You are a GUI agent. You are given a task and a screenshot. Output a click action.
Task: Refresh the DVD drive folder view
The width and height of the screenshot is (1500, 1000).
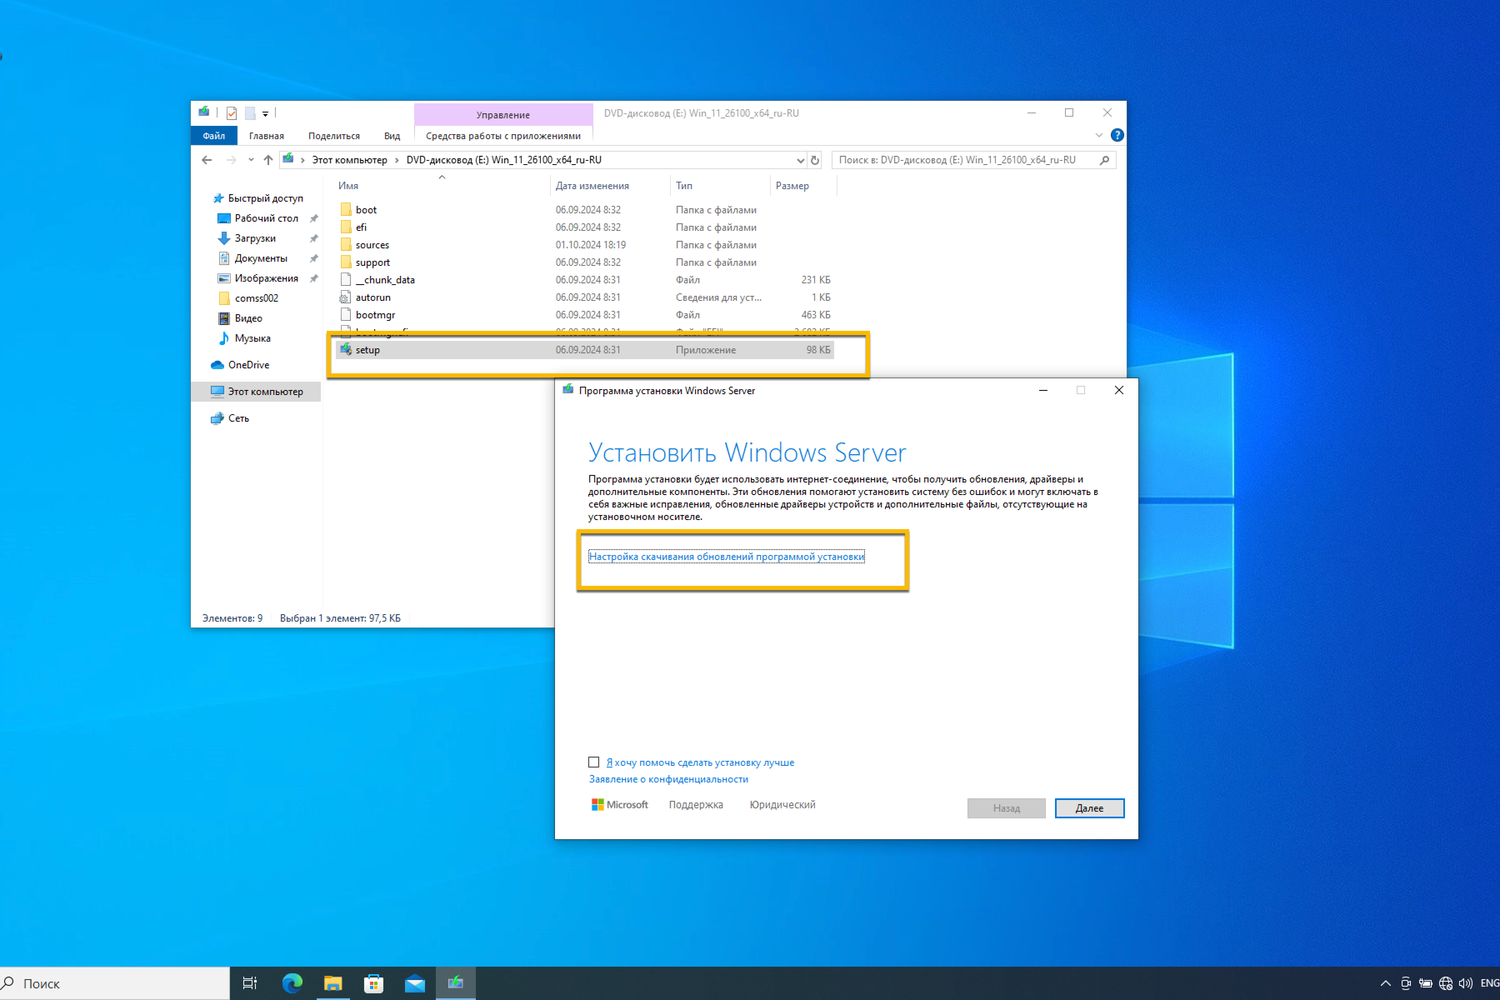coord(815,160)
